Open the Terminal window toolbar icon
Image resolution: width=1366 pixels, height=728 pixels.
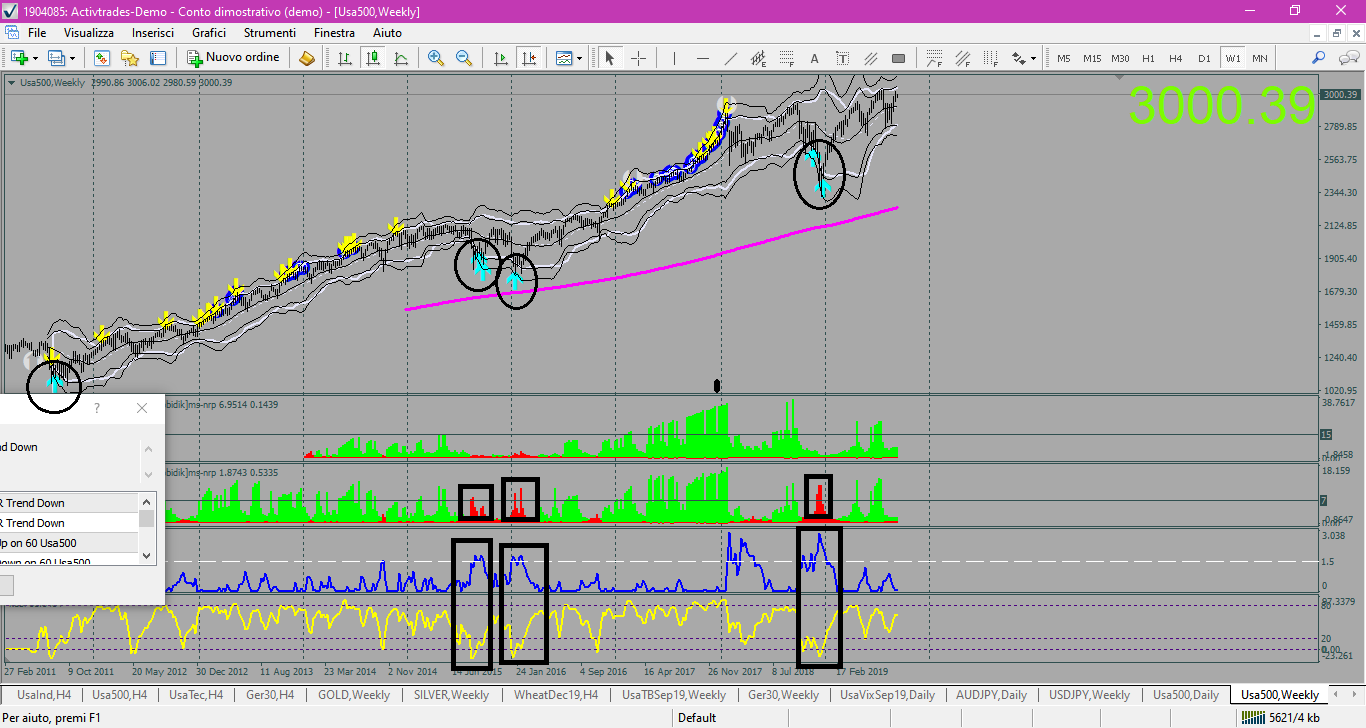[158, 58]
